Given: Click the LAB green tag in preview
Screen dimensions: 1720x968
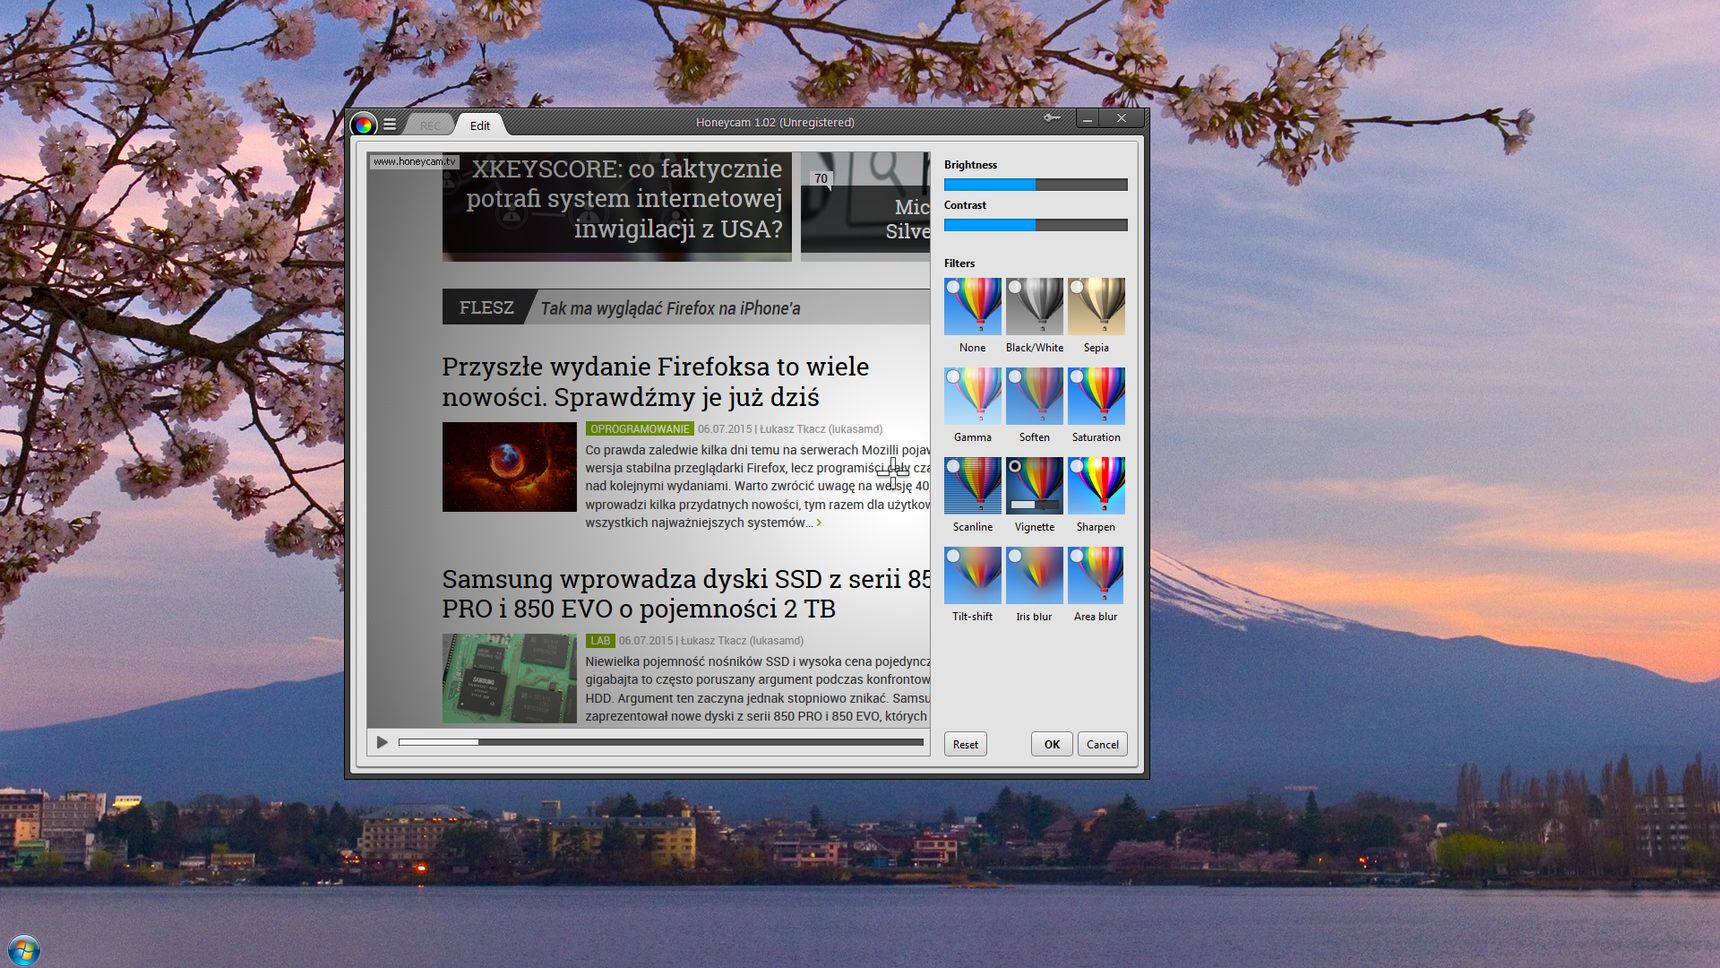Looking at the screenshot, I should [x=600, y=641].
